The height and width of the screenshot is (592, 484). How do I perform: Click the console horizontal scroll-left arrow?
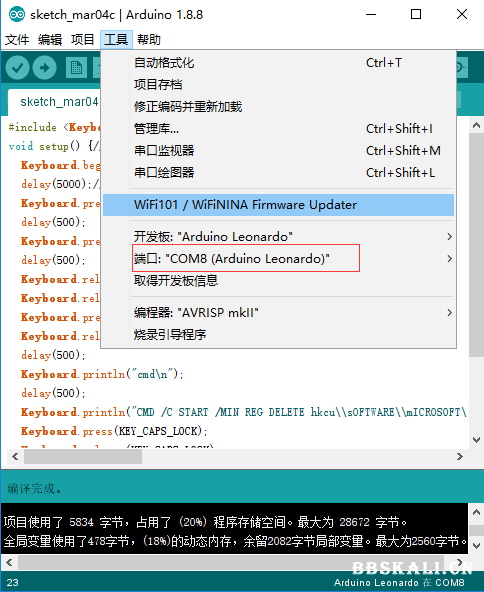[9, 563]
